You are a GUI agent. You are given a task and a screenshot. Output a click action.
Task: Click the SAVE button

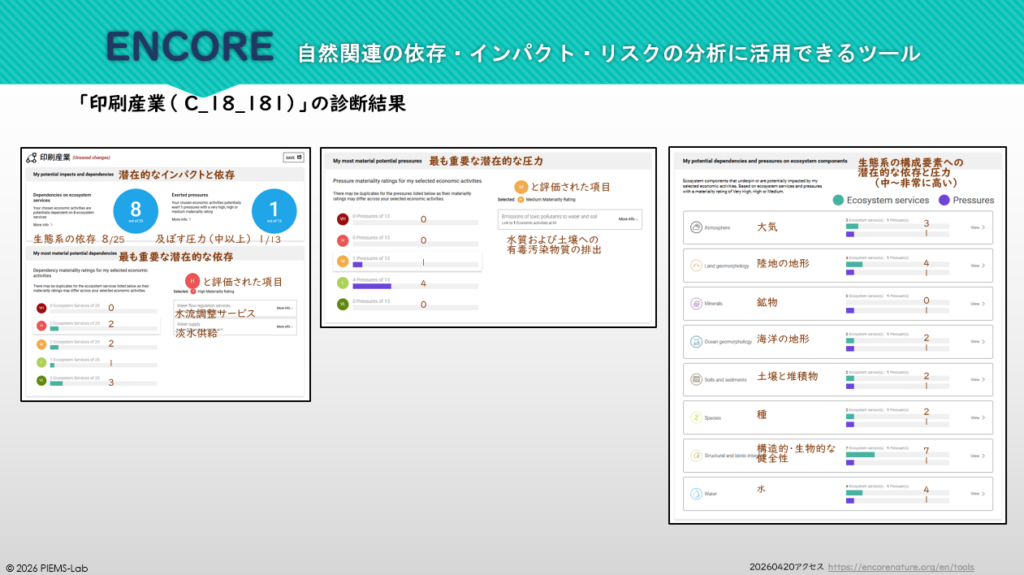click(291, 157)
